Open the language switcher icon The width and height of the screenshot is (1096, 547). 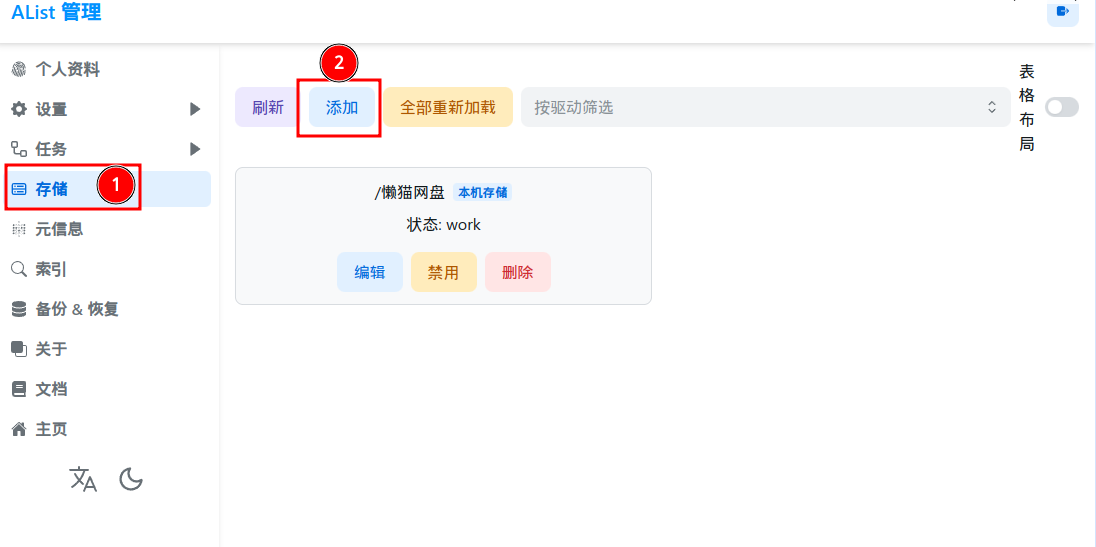(83, 479)
